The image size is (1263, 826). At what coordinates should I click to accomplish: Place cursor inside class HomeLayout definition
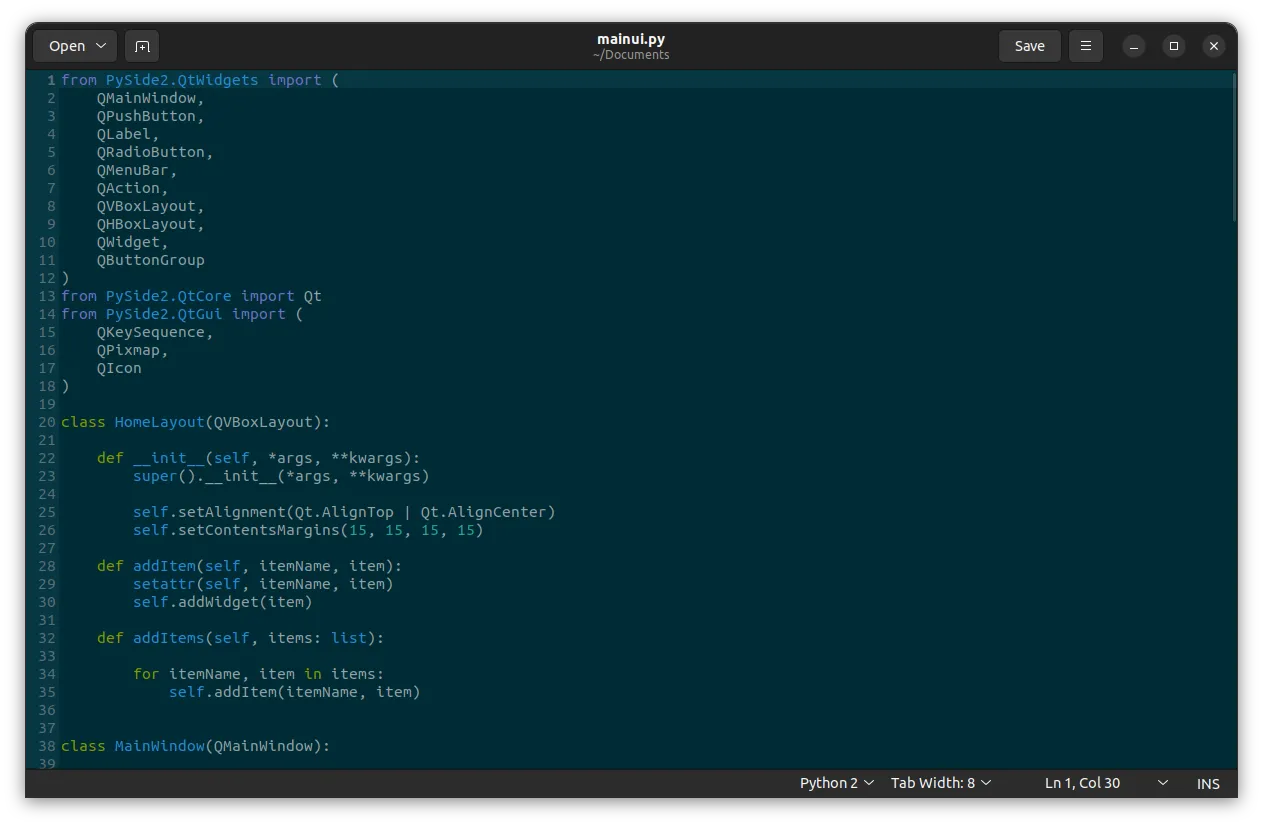point(195,422)
